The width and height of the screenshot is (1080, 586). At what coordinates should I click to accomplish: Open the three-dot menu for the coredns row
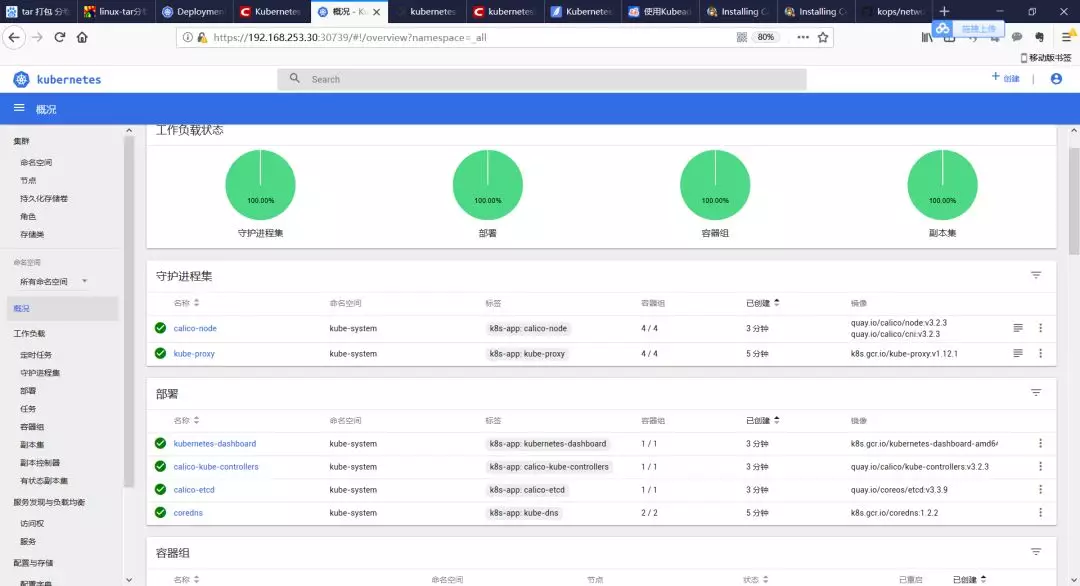[1041, 512]
